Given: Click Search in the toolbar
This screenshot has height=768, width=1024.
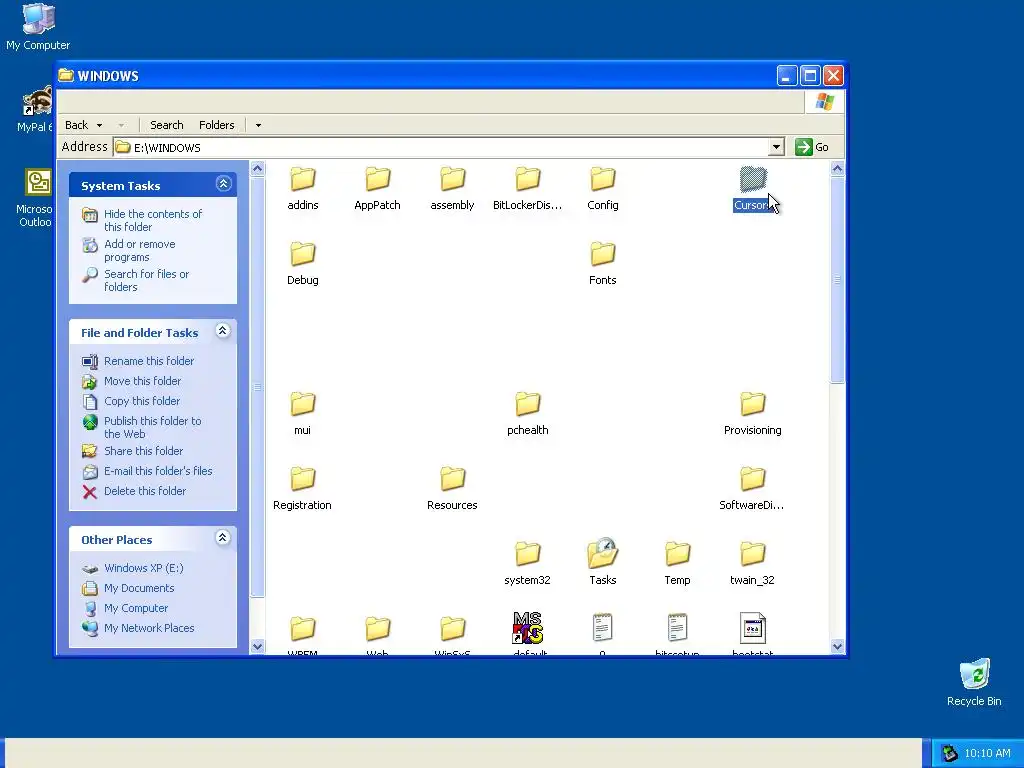Looking at the screenshot, I should pyautogui.click(x=167, y=125).
